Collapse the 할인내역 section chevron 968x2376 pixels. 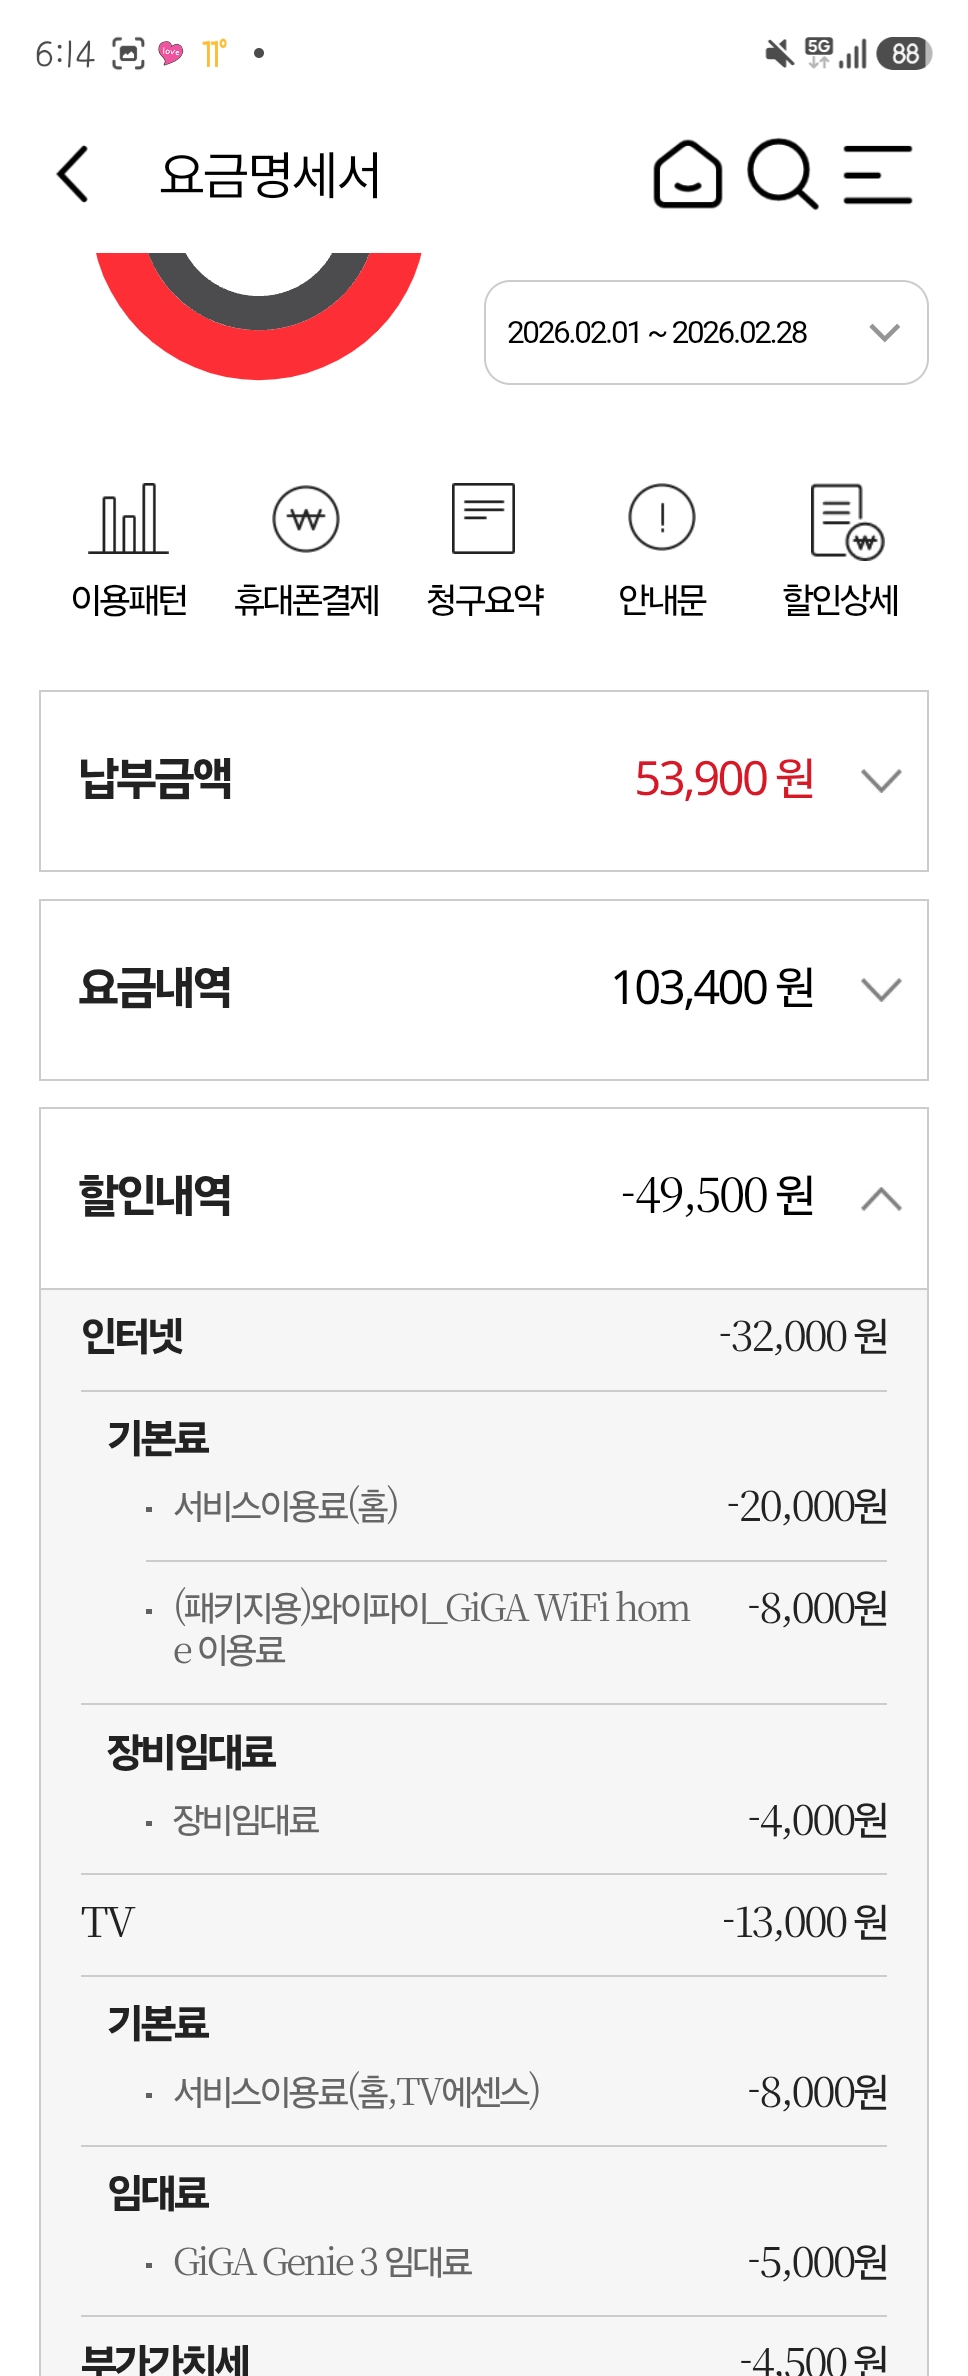point(881,1198)
